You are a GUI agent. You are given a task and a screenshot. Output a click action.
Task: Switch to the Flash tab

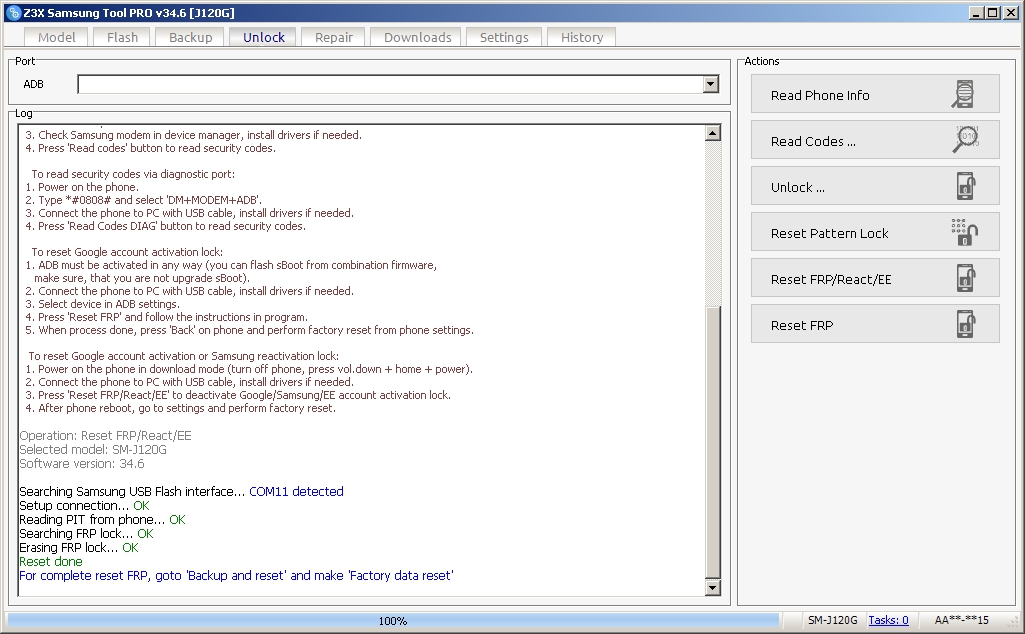pos(122,37)
